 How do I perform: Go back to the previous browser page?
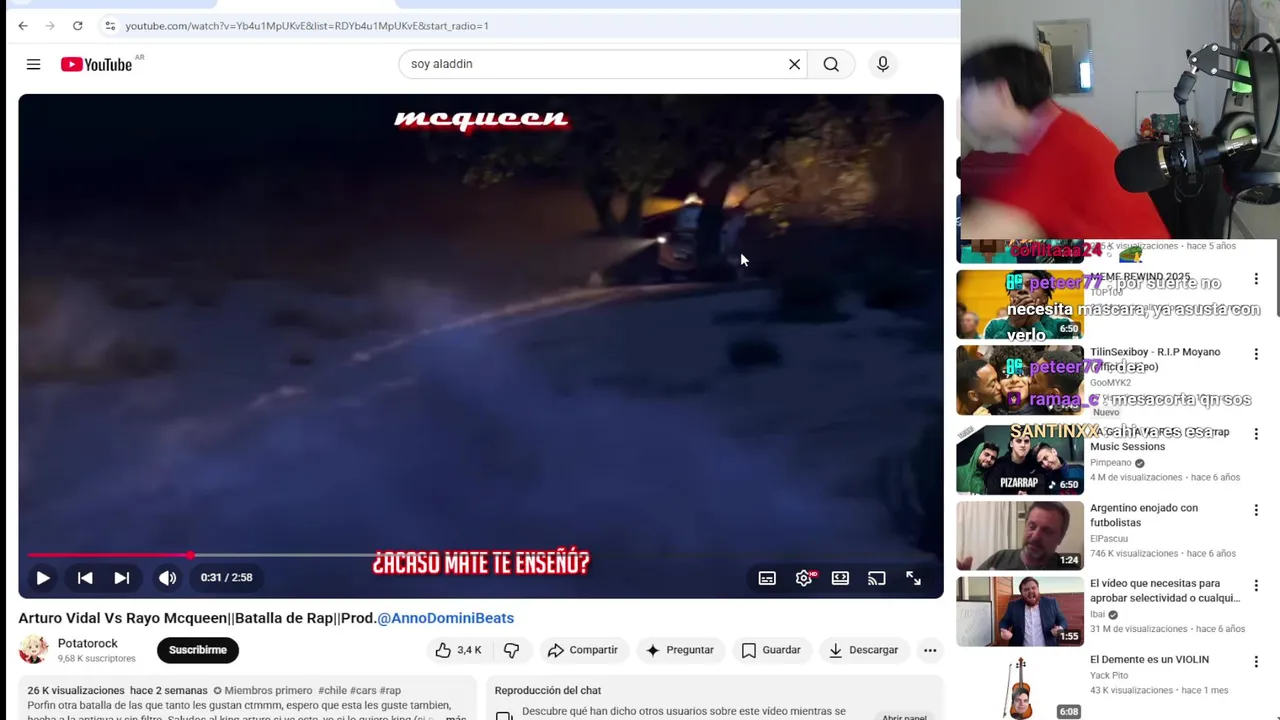click(x=23, y=26)
